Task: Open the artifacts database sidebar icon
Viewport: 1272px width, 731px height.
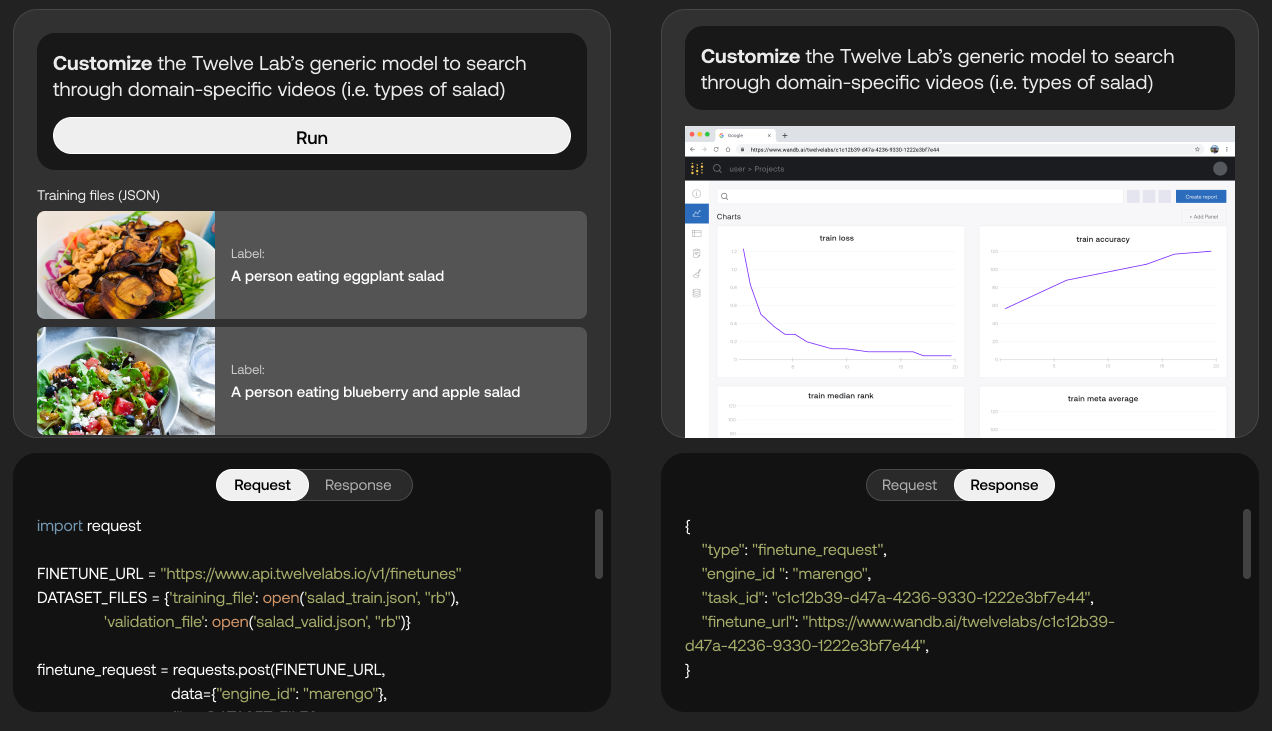Action: click(697, 293)
